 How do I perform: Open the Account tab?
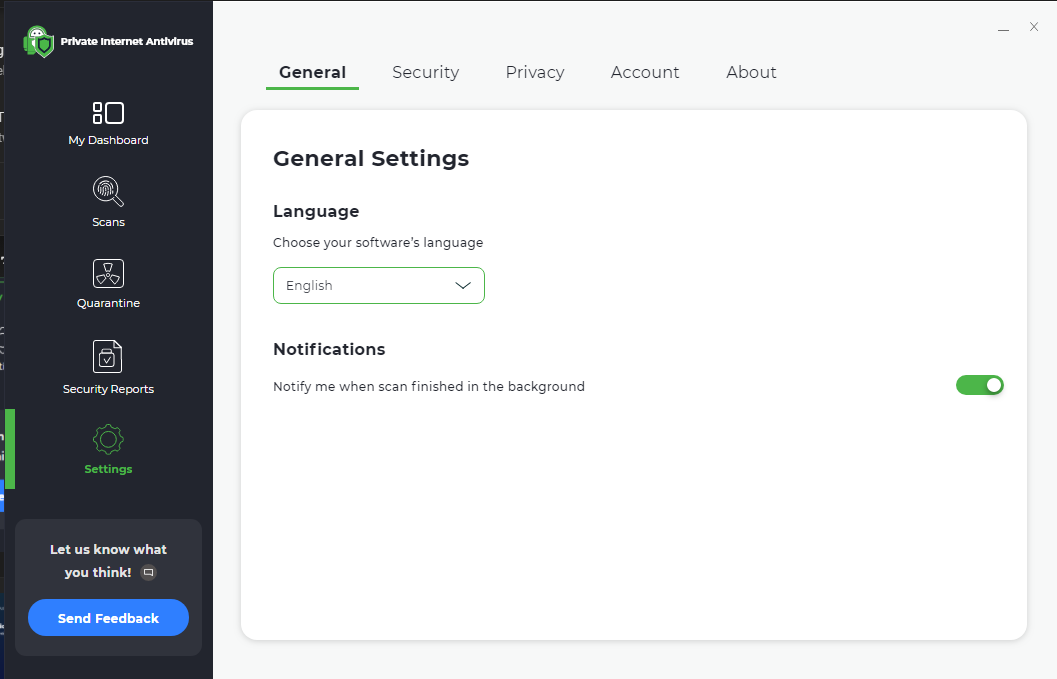pyautogui.click(x=644, y=72)
